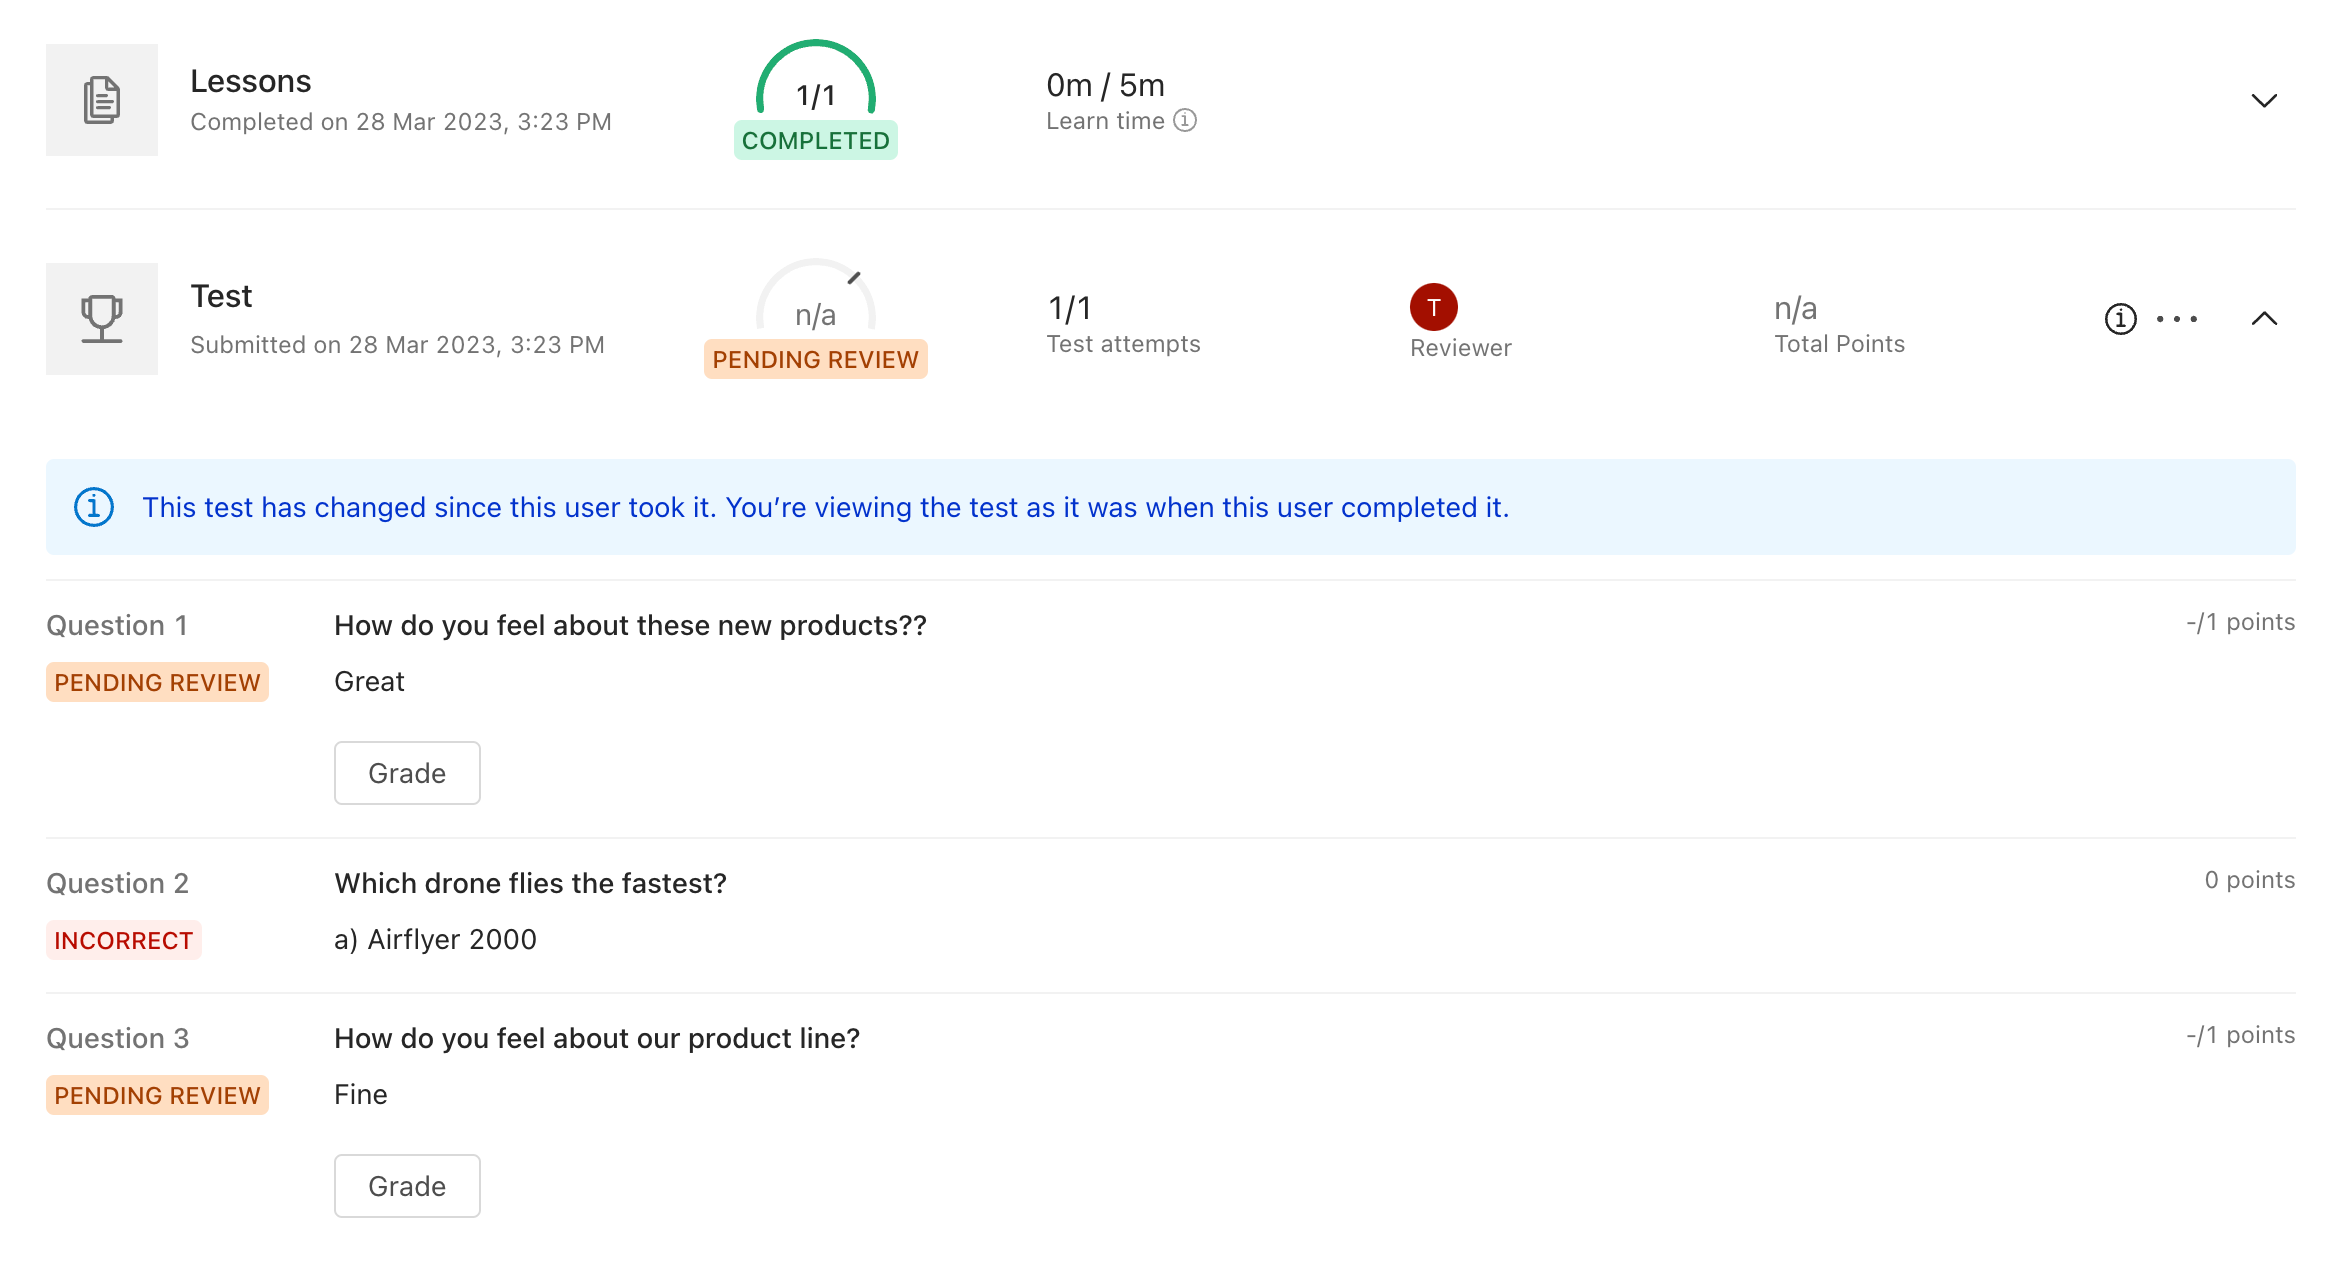Viewport: 2348px width, 1272px height.
Task: Click the Test title heading
Action: [x=221, y=296]
